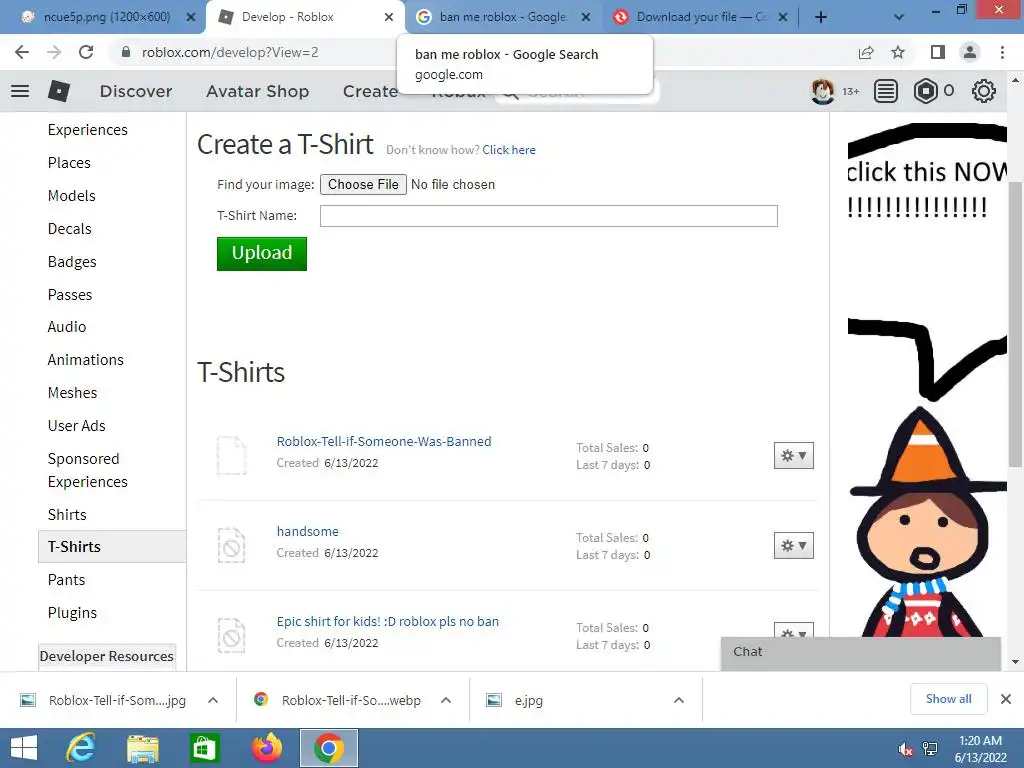The width and height of the screenshot is (1024, 768).
Task: Open Discover in Roblox navigation
Action: pyautogui.click(x=136, y=91)
